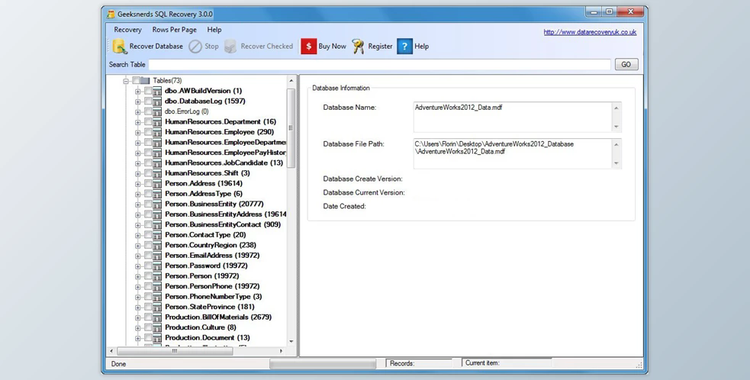Expand the Production.BillOfMaterials node
This screenshot has width=750, height=380.
138,317
